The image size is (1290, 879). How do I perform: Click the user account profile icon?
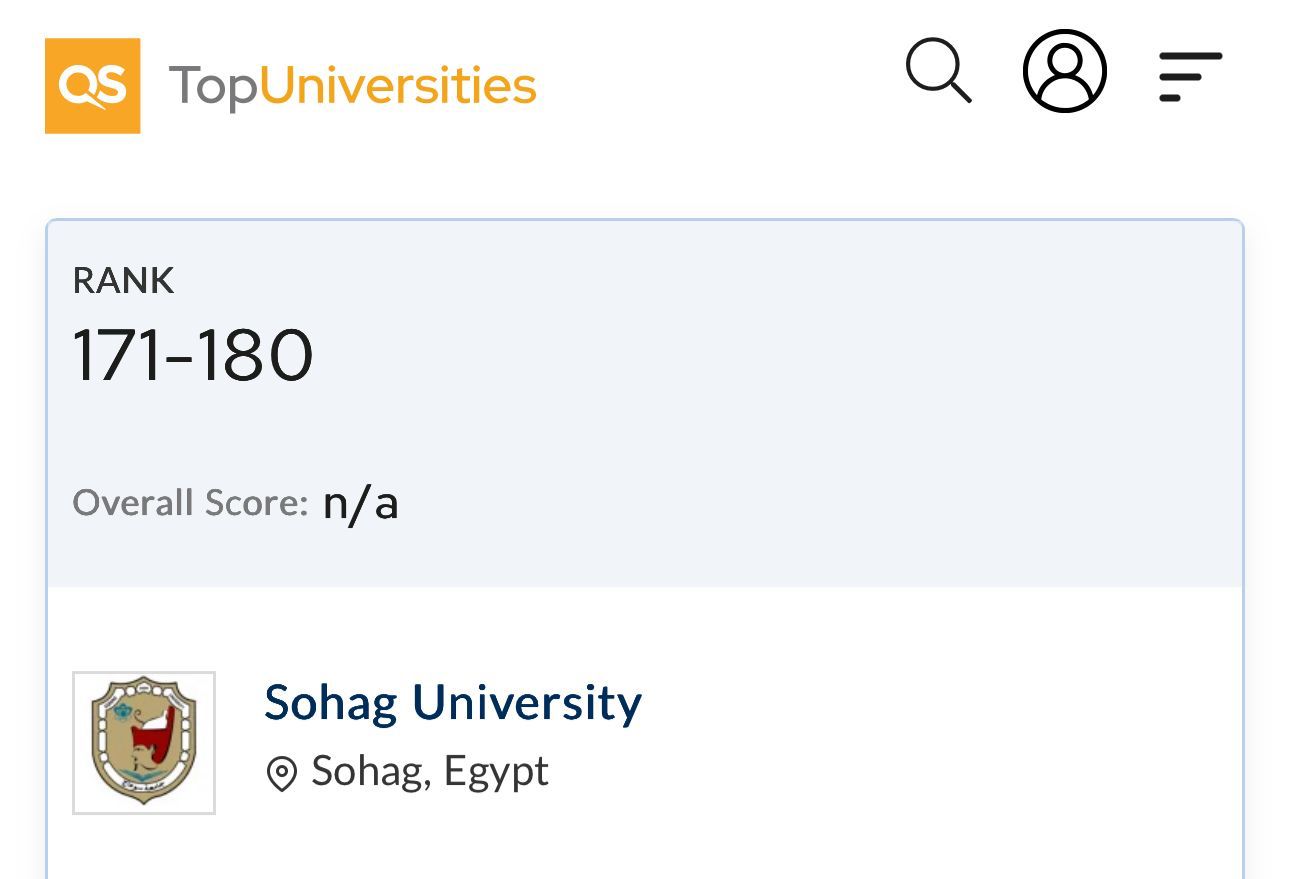click(x=1064, y=72)
